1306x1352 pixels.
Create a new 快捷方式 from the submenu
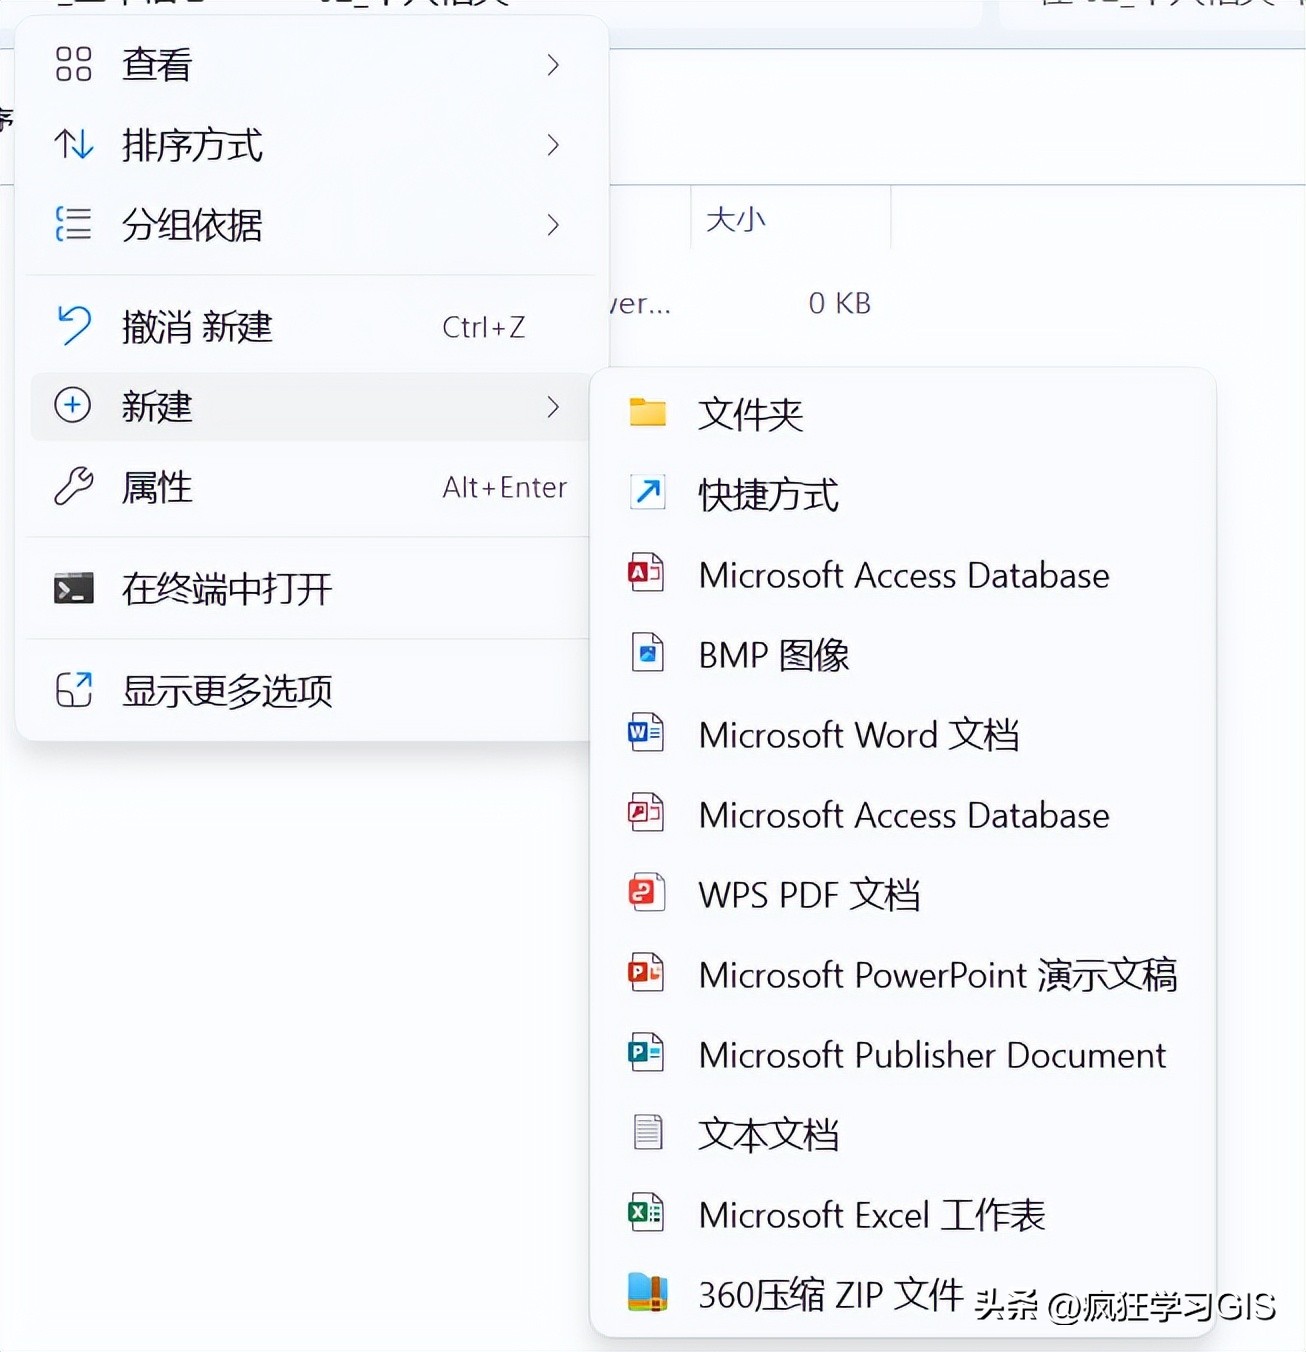(903, 493)
